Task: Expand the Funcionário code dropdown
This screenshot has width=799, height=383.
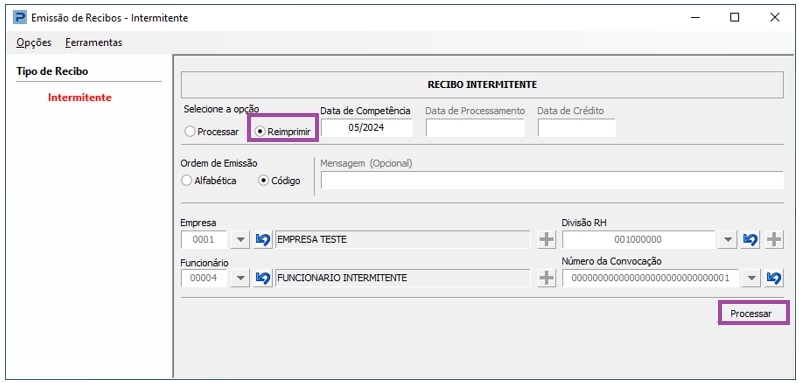Action: (x=241, y=278)
